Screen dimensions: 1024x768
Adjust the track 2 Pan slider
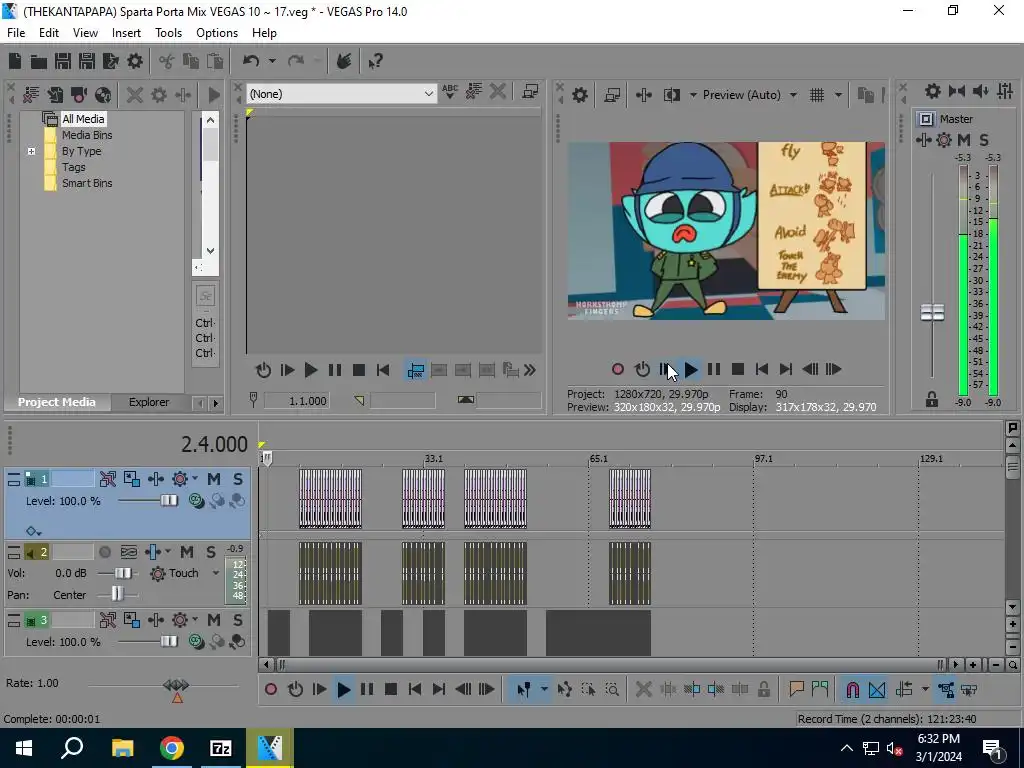[x=118, y=594]
